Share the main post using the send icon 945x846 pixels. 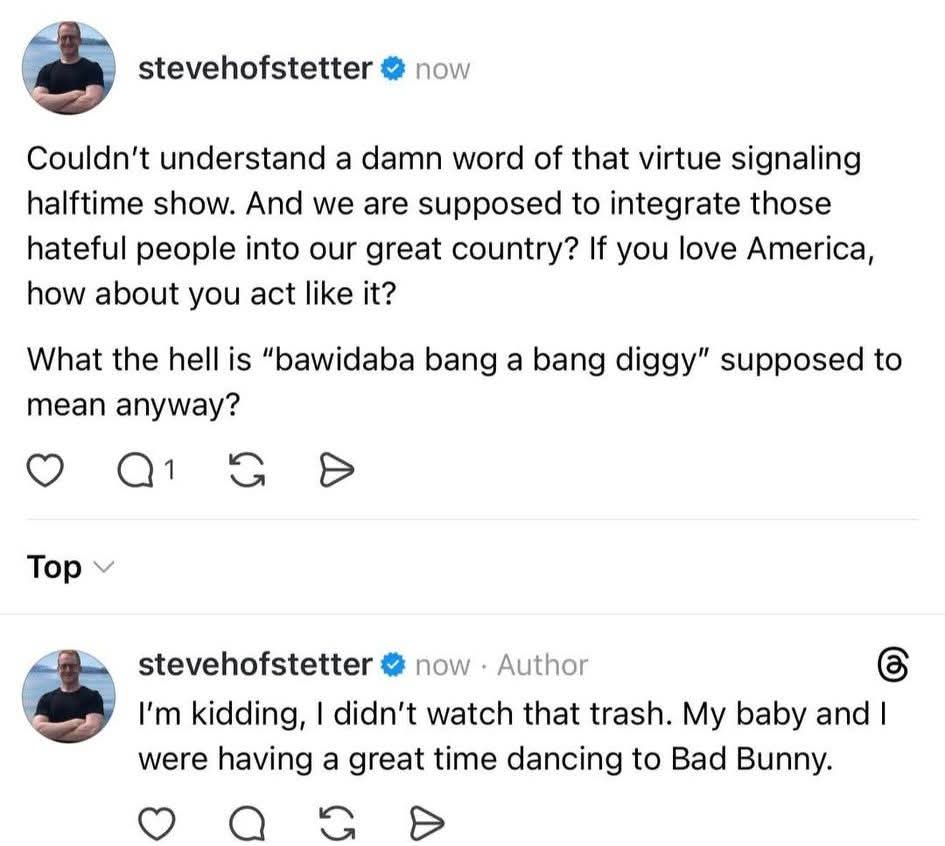(332, 467)
